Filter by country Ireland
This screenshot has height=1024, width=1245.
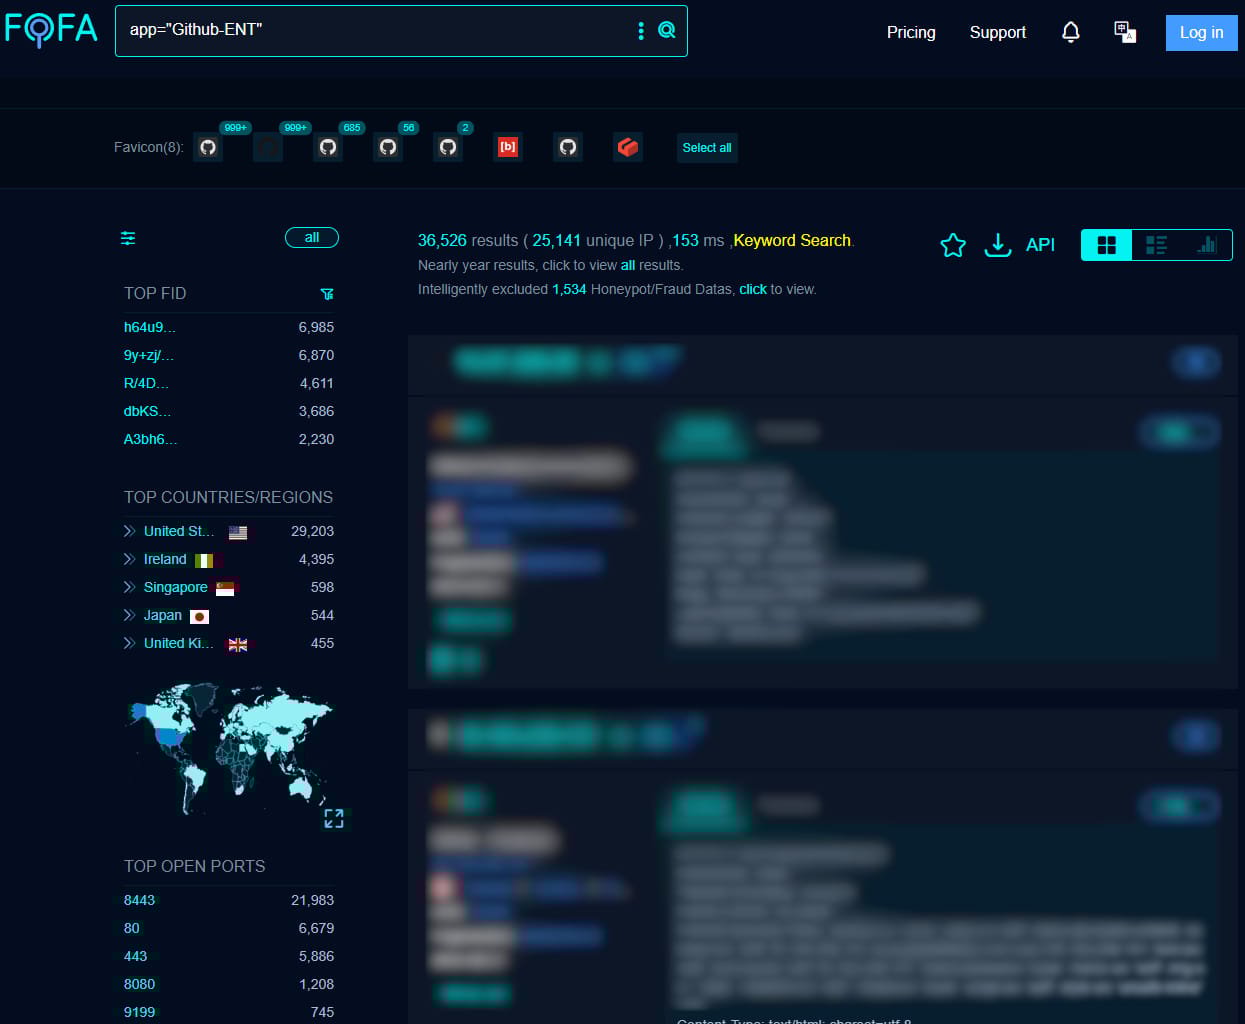tap(165, 559)
